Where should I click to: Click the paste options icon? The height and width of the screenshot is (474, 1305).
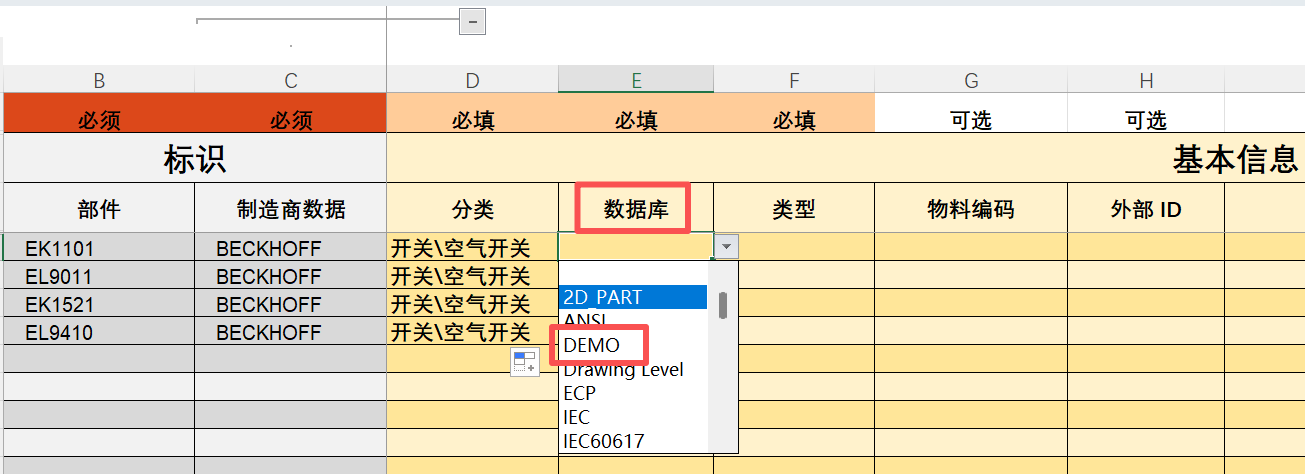[525, 363]
